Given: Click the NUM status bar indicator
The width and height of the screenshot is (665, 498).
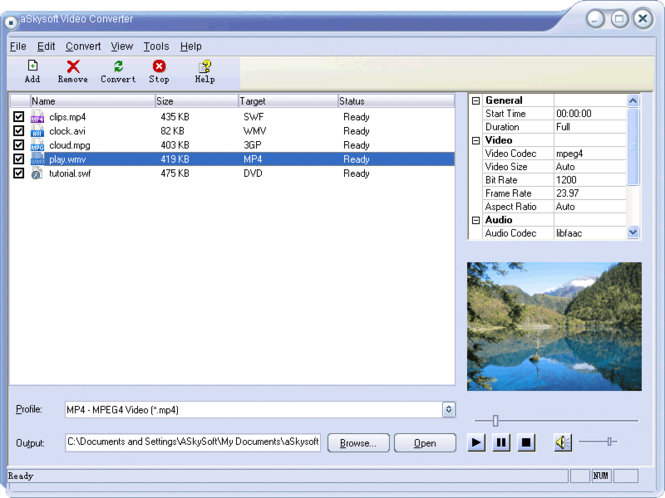Looking at the screenshot, I should coord(600,476).
